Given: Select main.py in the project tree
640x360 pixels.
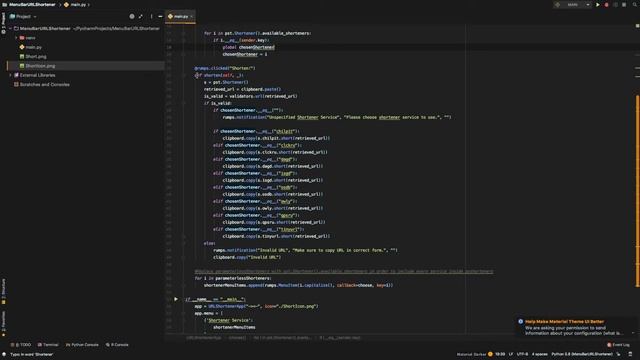Looking at the screenshot, I should tap(31, 47).
